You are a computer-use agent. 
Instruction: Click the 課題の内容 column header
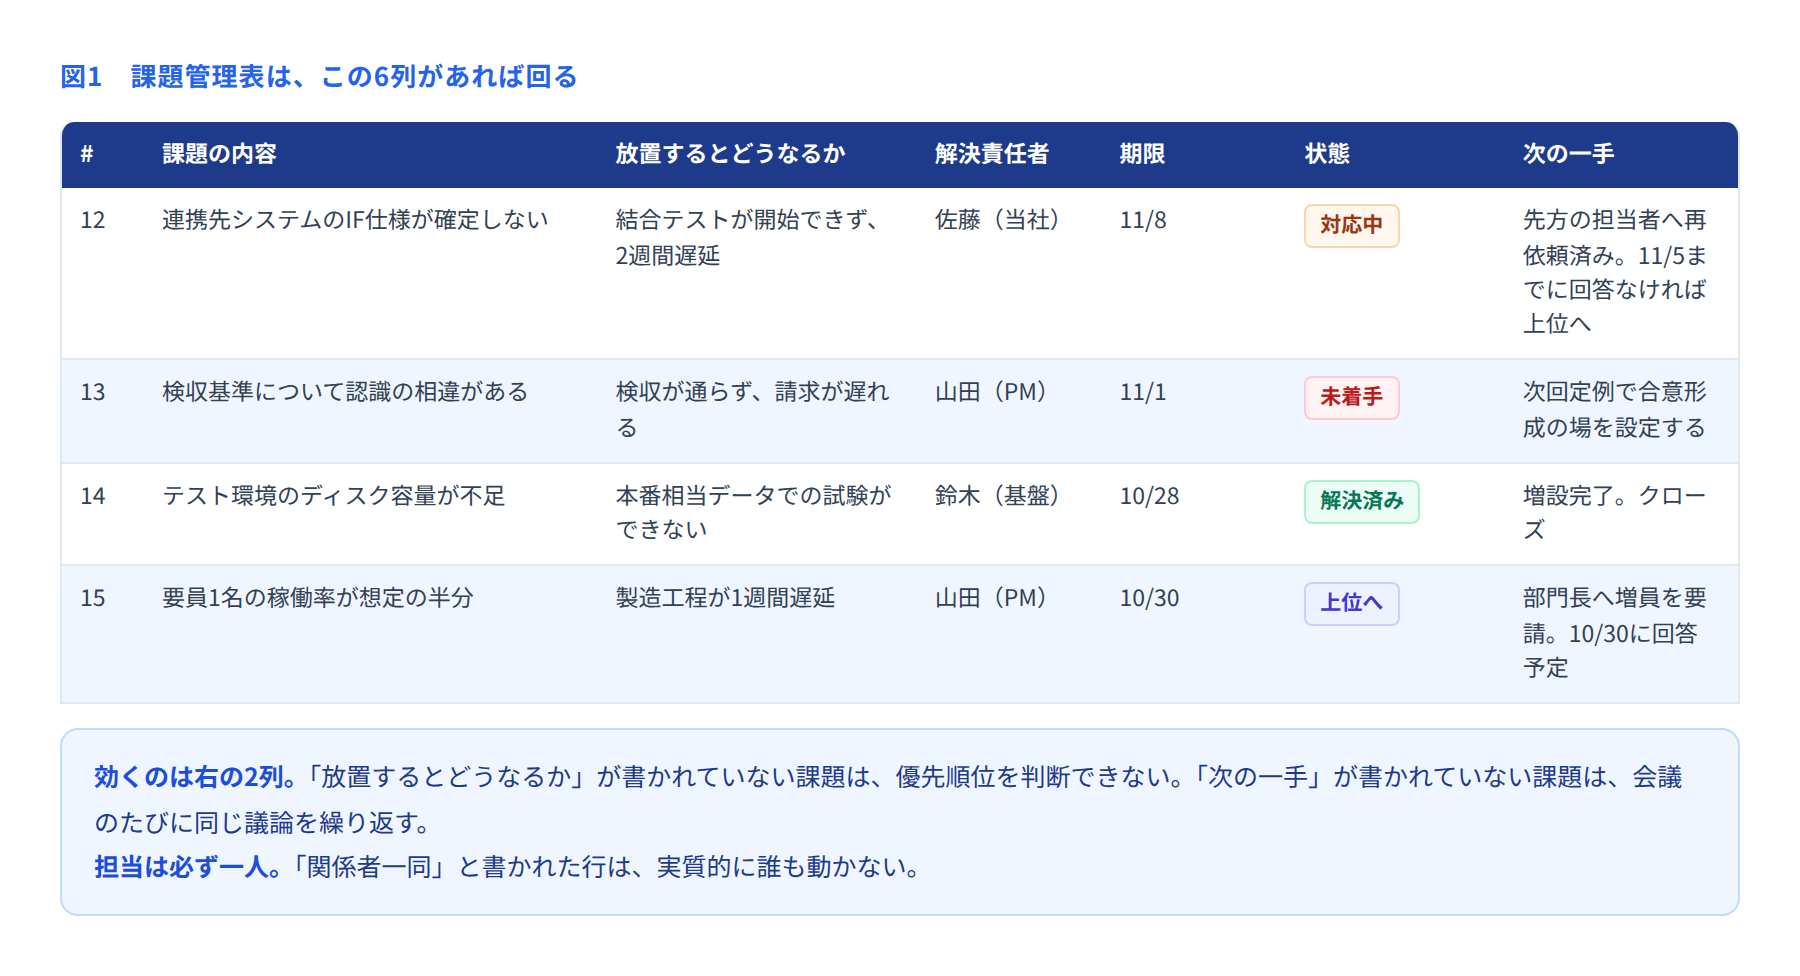pyautogui.click(x=219, y=154)
